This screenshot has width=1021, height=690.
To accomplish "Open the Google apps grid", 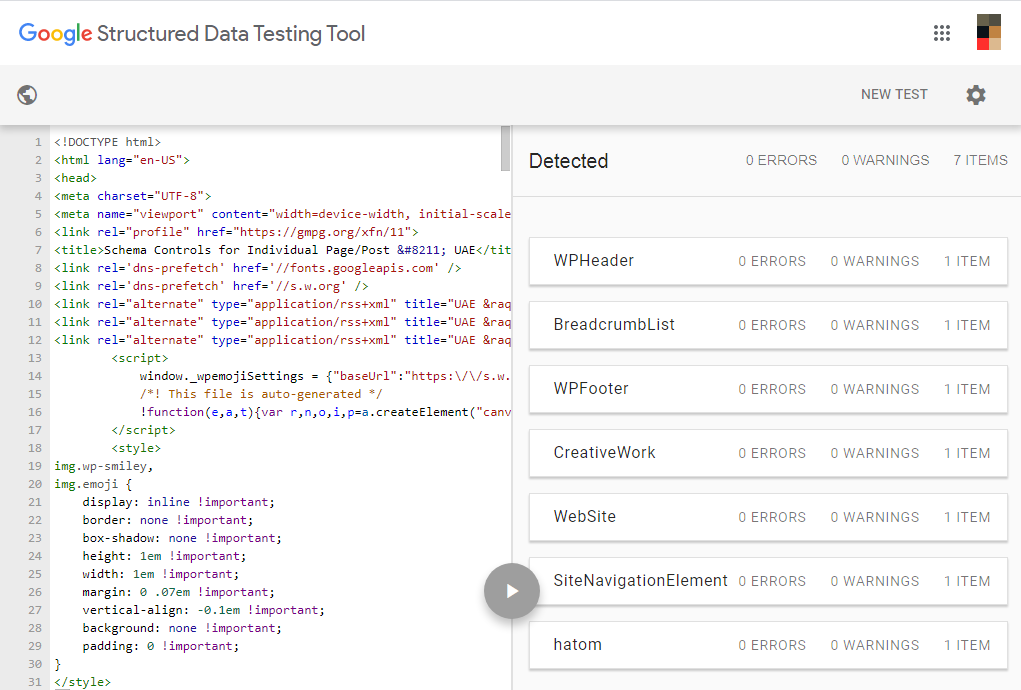I will click(941, 33).
